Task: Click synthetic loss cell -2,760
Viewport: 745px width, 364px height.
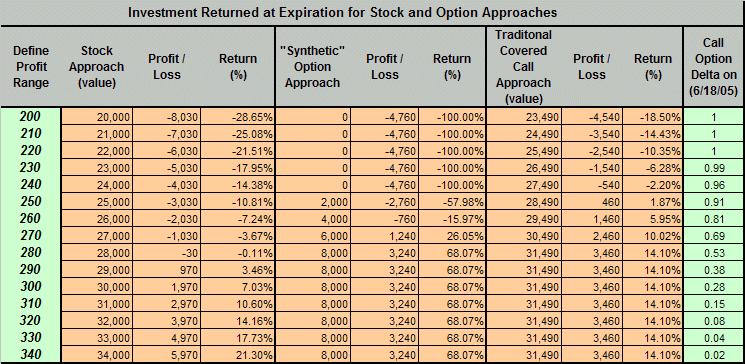Action: (385, 201)
